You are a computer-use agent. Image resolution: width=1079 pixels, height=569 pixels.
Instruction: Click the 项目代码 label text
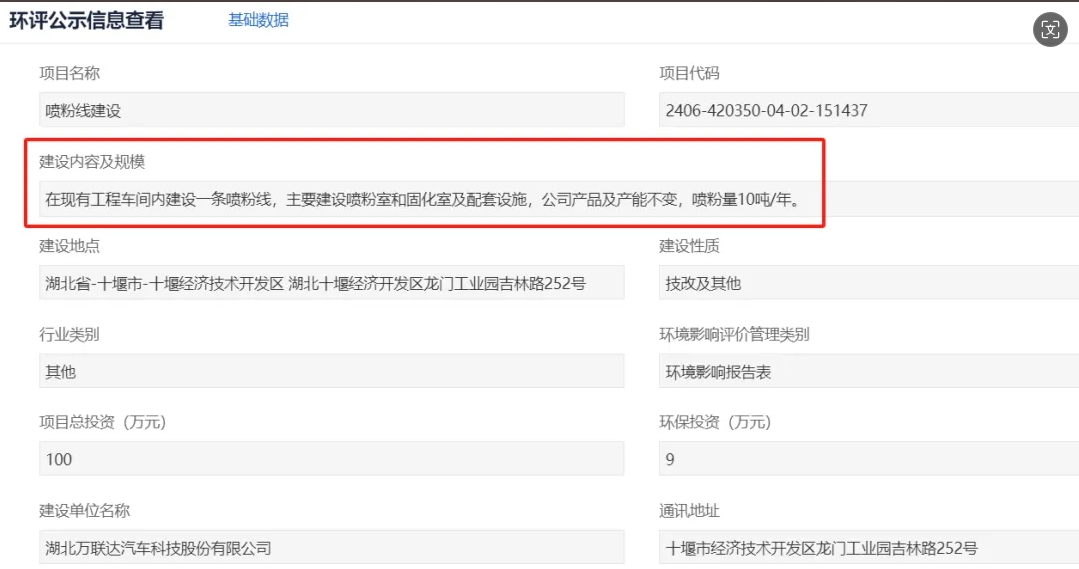click(689, 73)
